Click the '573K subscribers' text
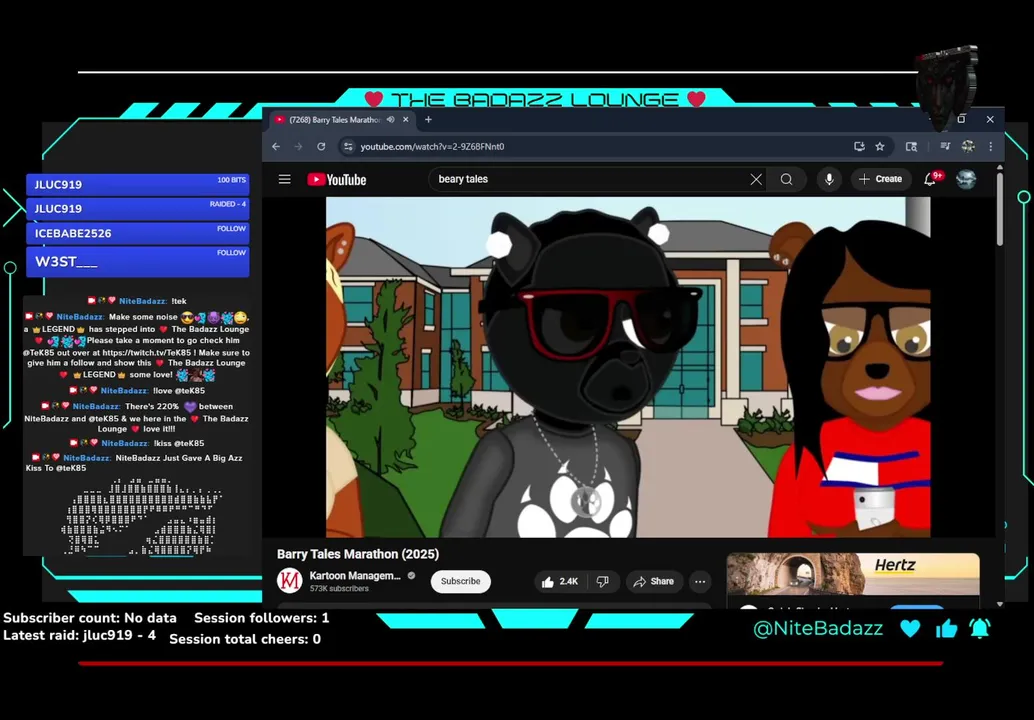The image size is (1034, 720). 339,588
